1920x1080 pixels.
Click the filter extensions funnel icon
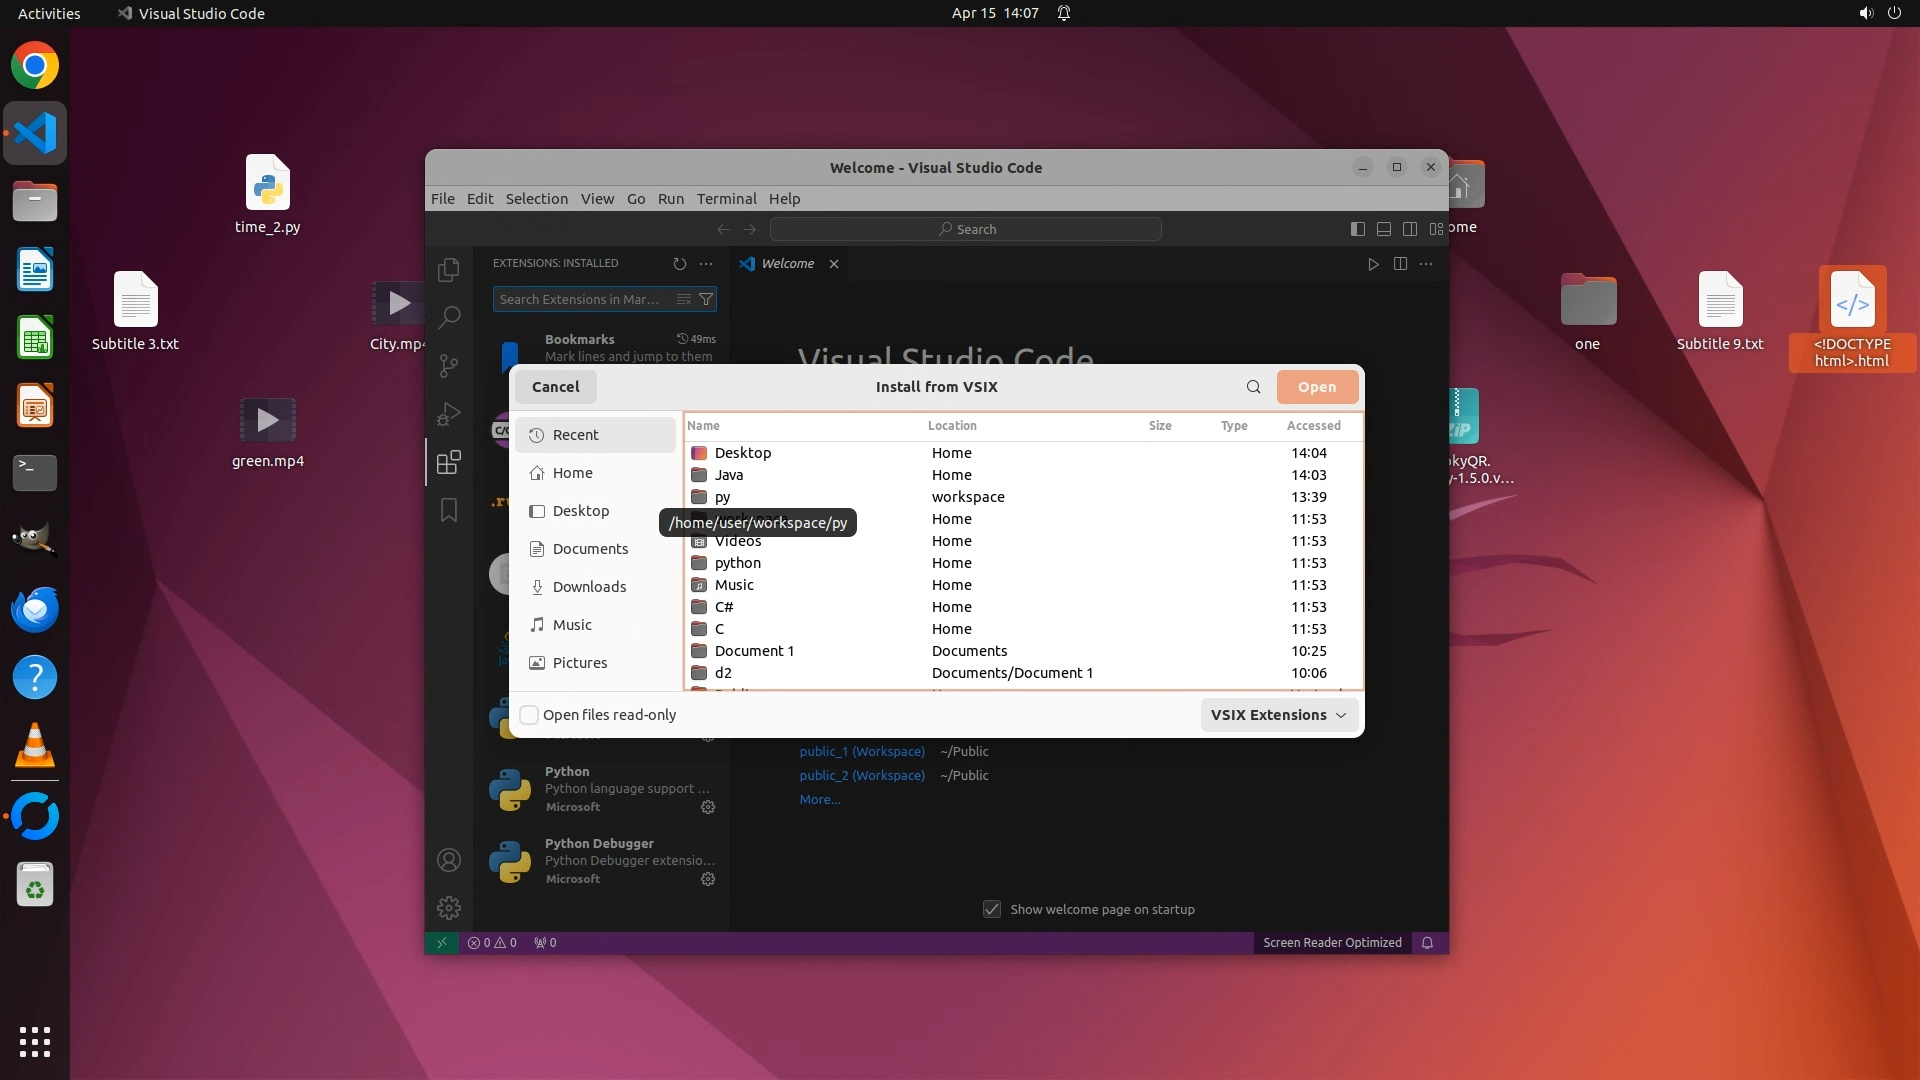(706, 299)
